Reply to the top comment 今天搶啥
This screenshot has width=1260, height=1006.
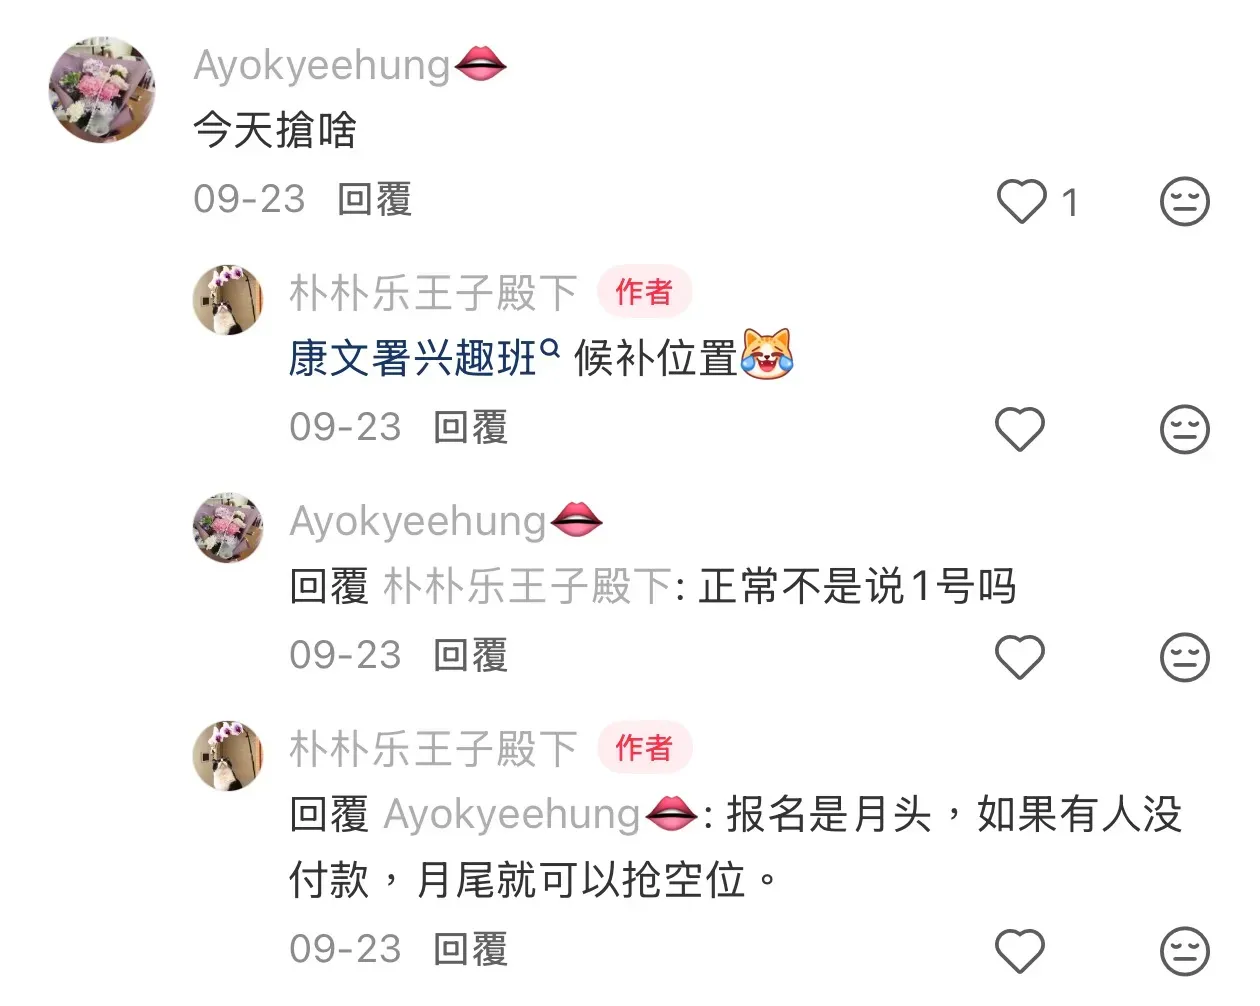click(x=375, y=200)
